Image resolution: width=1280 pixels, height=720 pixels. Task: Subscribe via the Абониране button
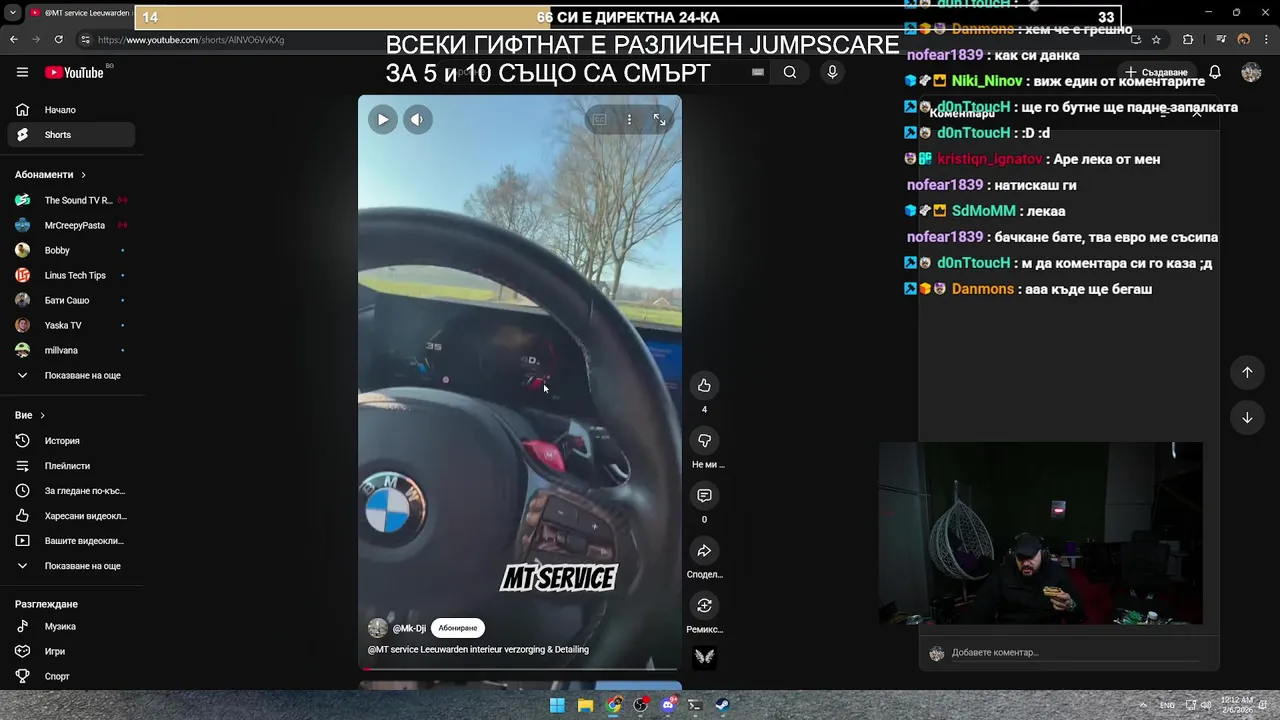[x=458, y=628]
